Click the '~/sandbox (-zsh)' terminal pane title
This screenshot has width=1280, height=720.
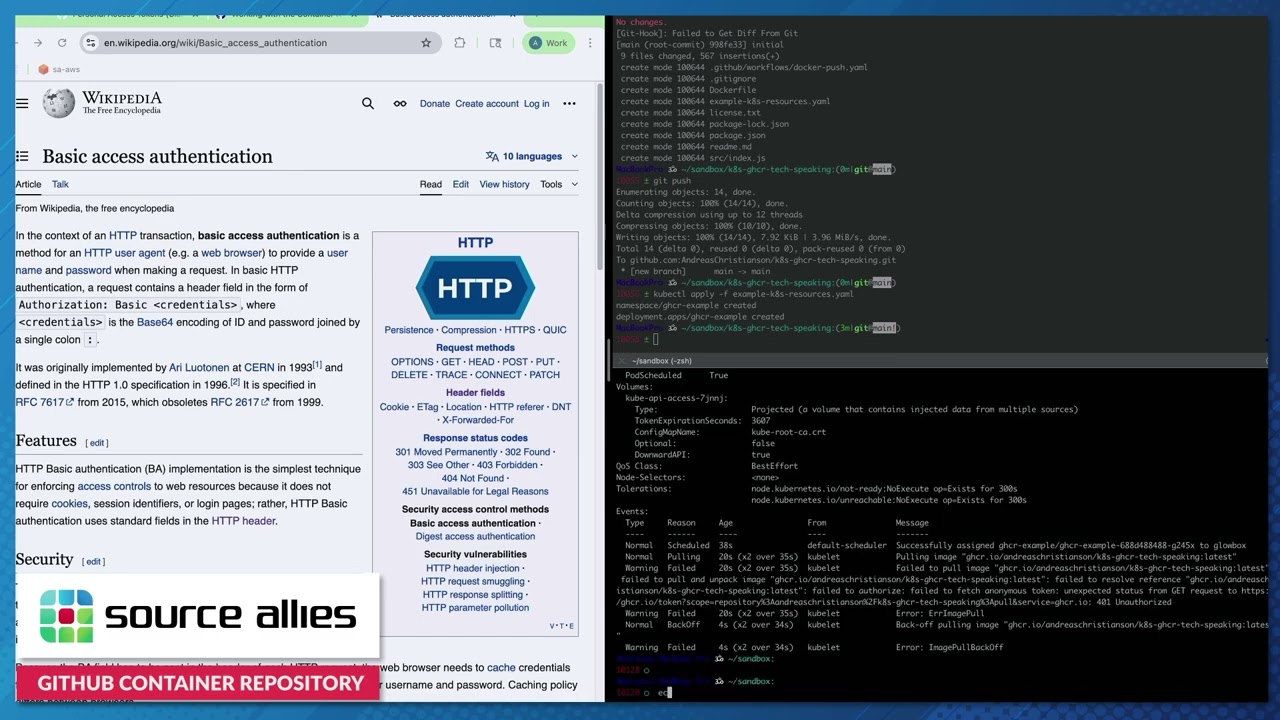pos(661,361)
